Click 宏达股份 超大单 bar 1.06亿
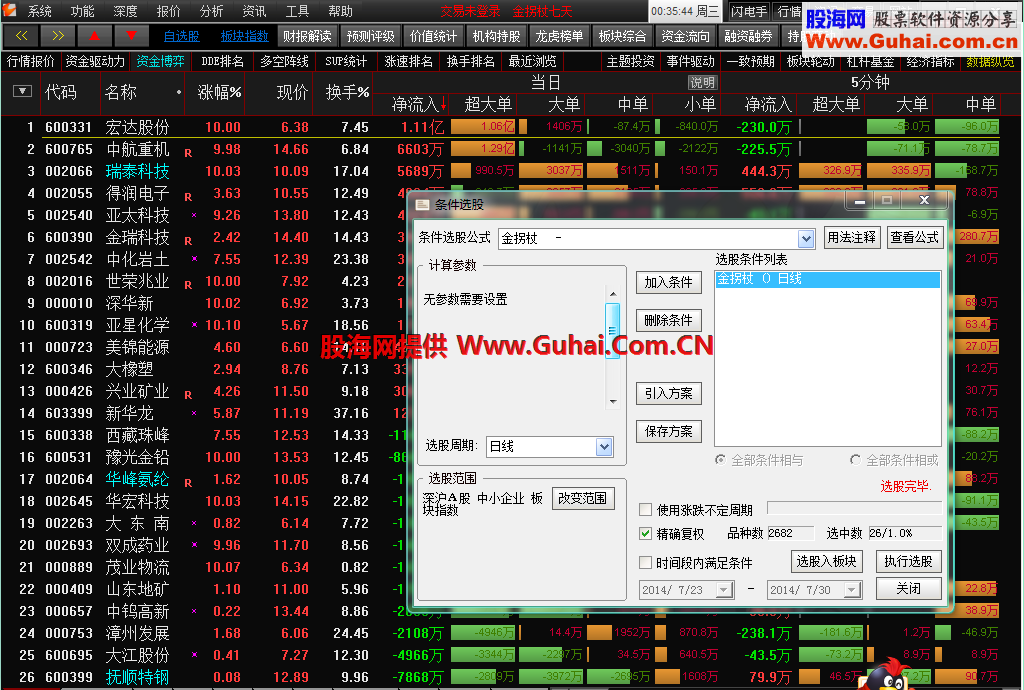This screenshot has width=1024, height=690. (483, 127)
